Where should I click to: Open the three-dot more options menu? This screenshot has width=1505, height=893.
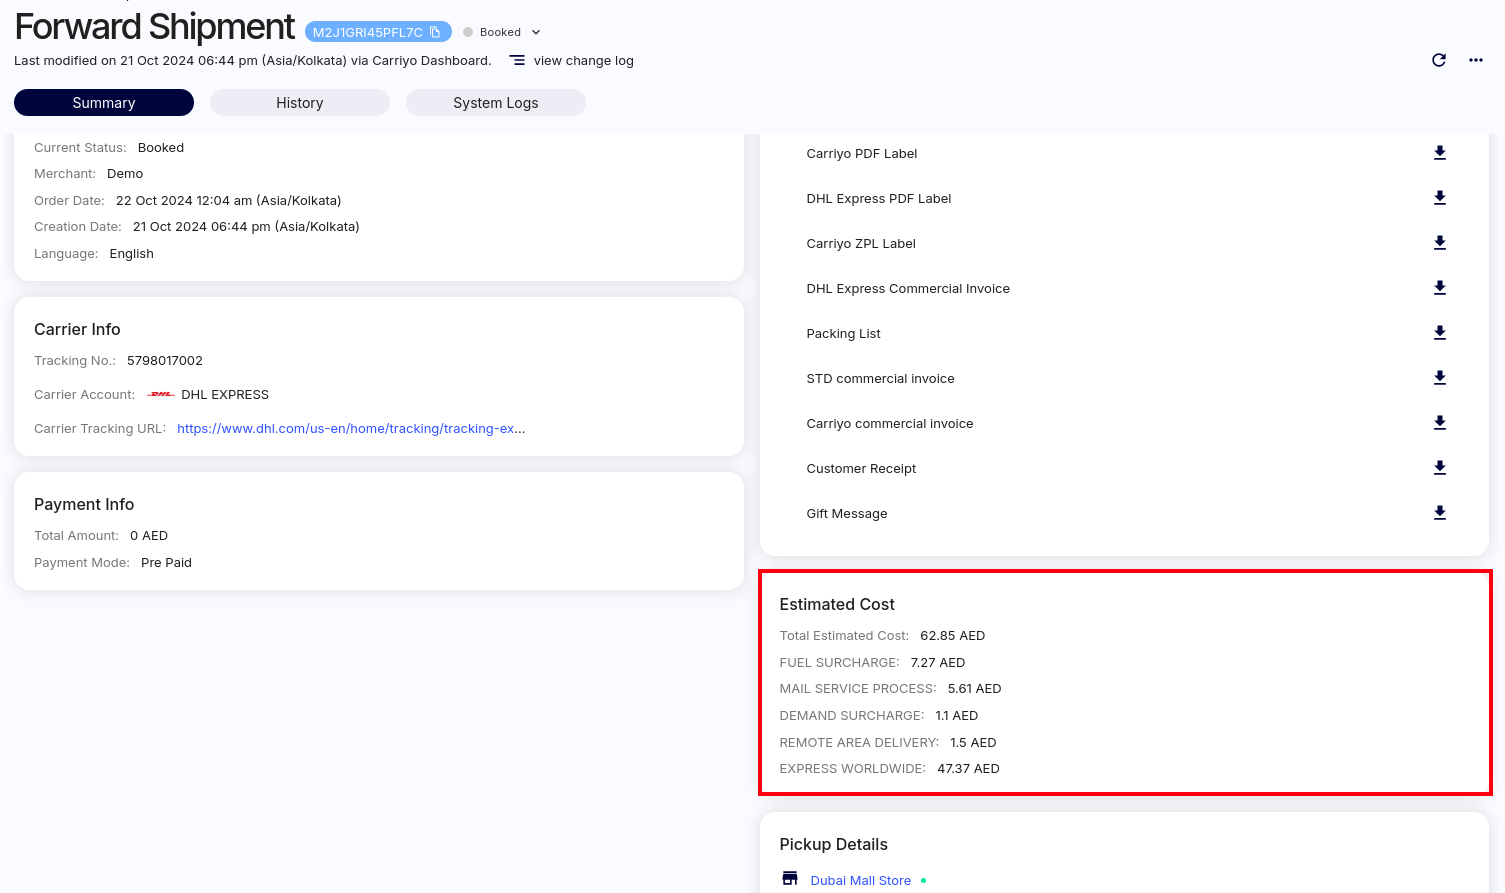[x=1475, y=60]
